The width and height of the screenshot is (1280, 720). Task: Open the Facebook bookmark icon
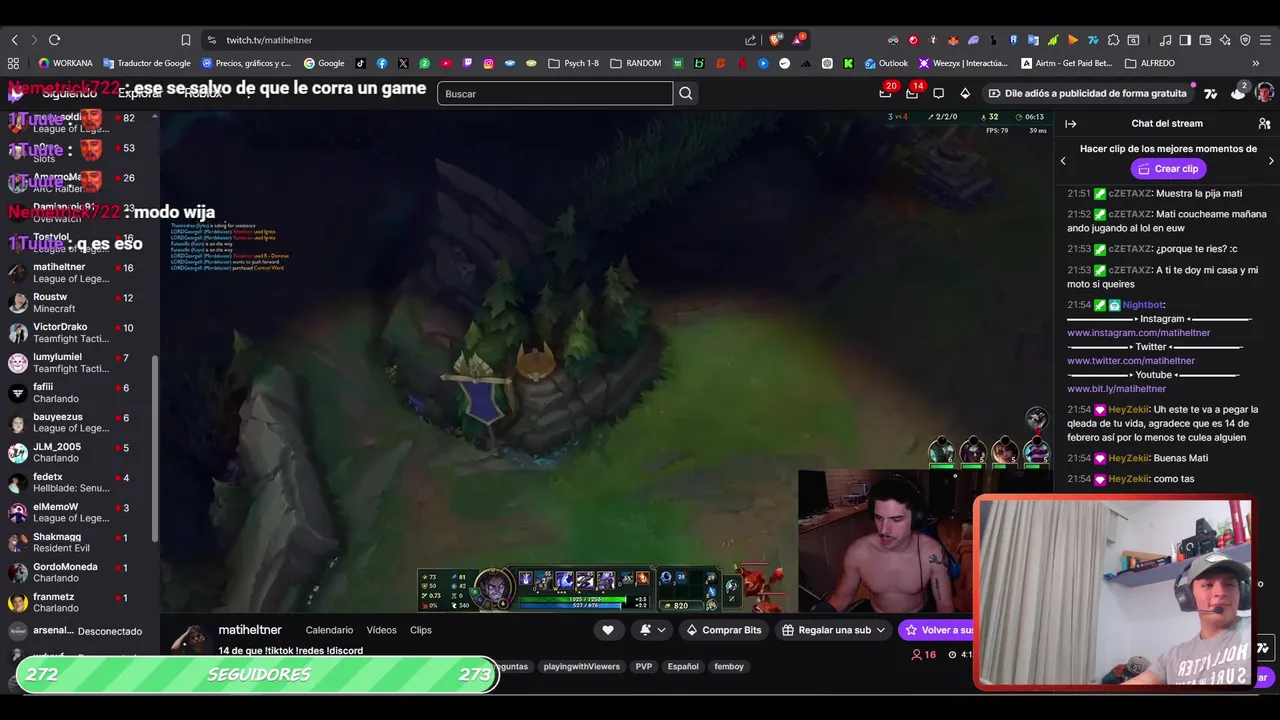pyautogui.click(x=382, y=63)
